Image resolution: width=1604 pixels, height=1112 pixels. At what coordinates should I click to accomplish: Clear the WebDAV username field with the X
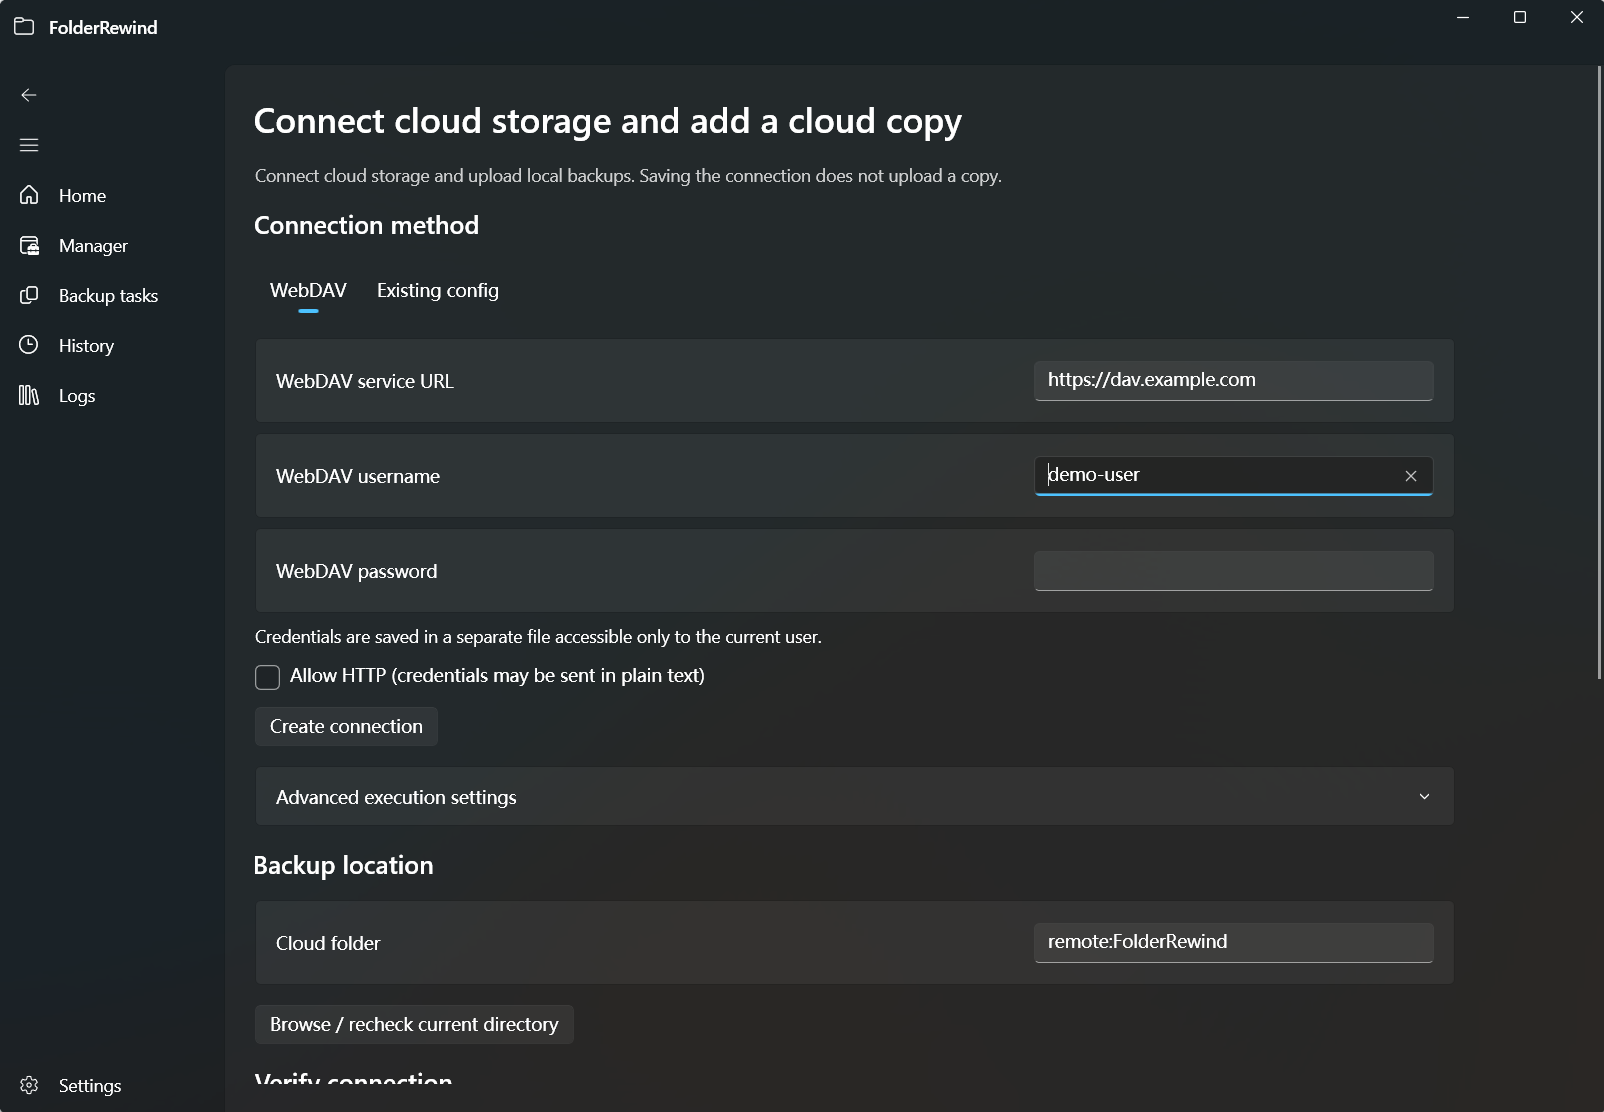click(1411, 476)
